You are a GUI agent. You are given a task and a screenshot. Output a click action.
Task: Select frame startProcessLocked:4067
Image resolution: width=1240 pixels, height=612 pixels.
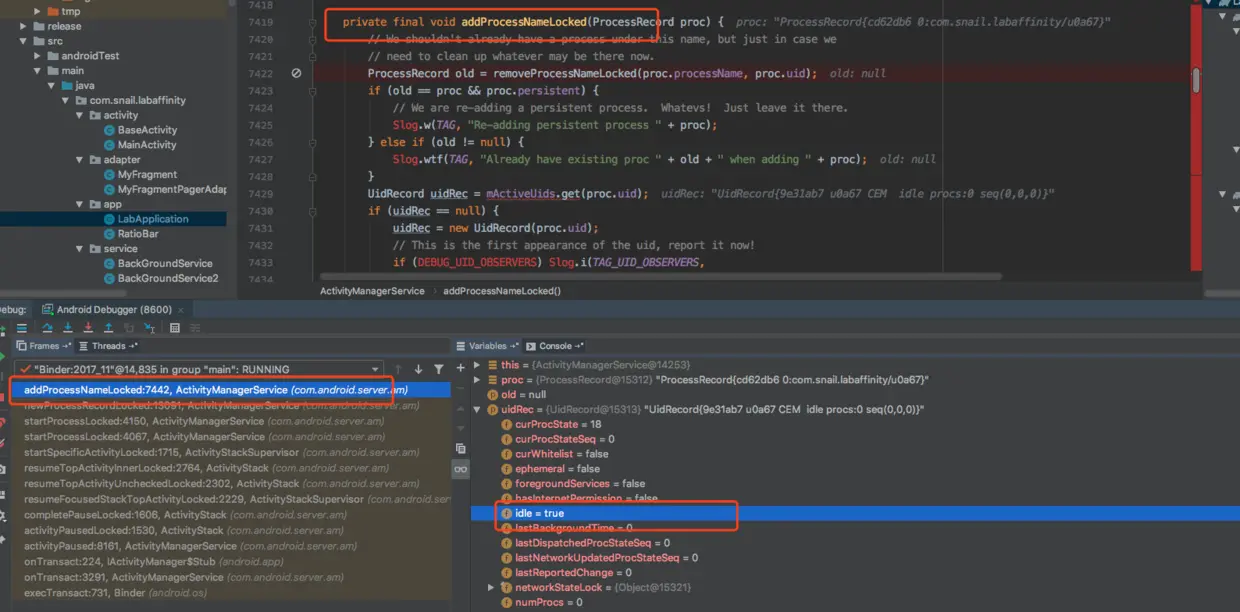point(230,436)
